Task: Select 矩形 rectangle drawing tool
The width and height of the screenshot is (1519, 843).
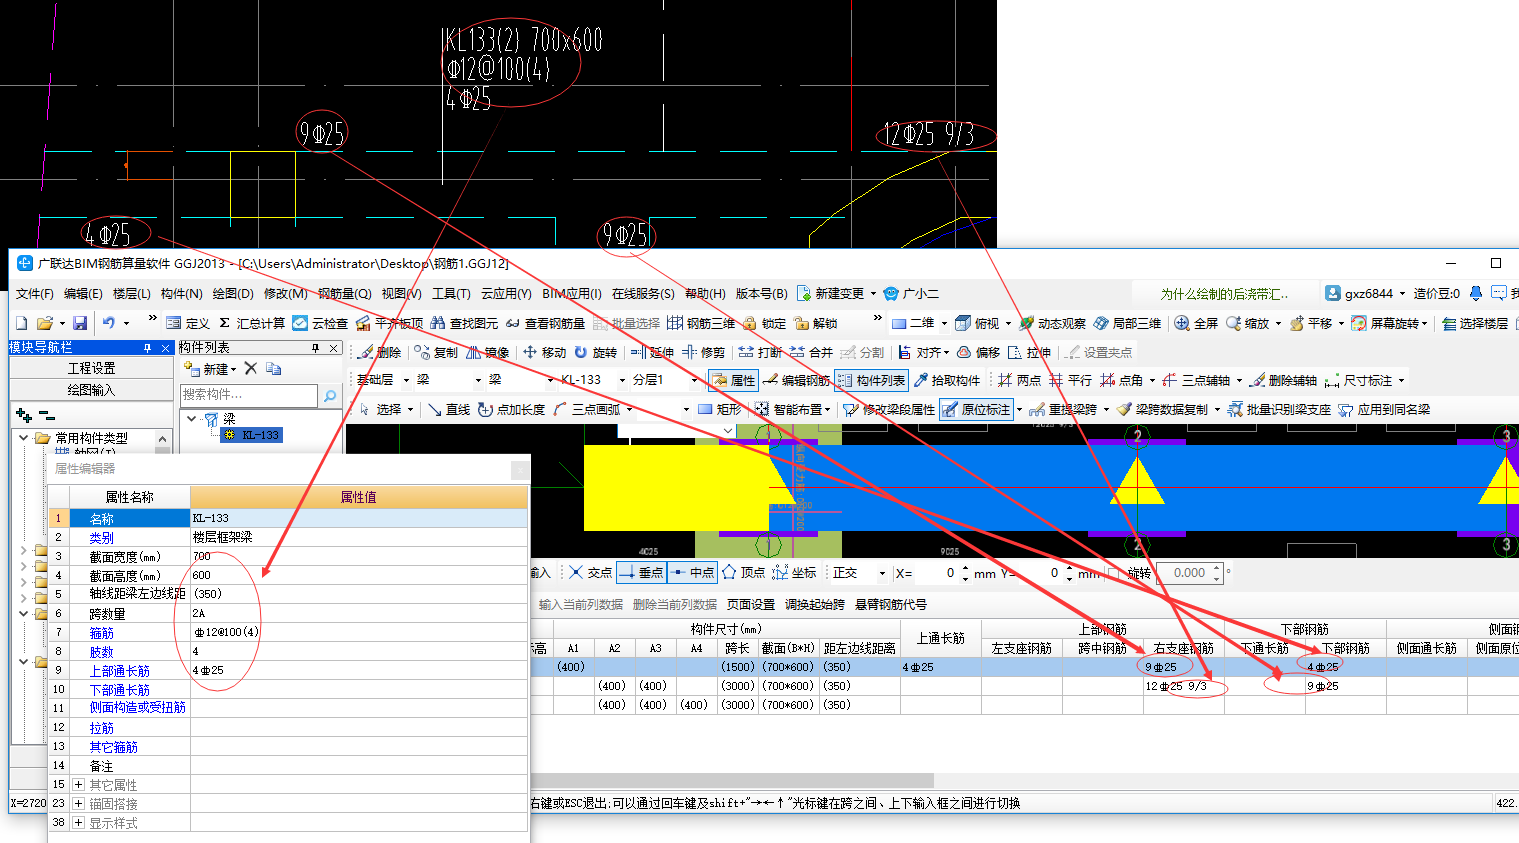Action: tap(720, 409)
